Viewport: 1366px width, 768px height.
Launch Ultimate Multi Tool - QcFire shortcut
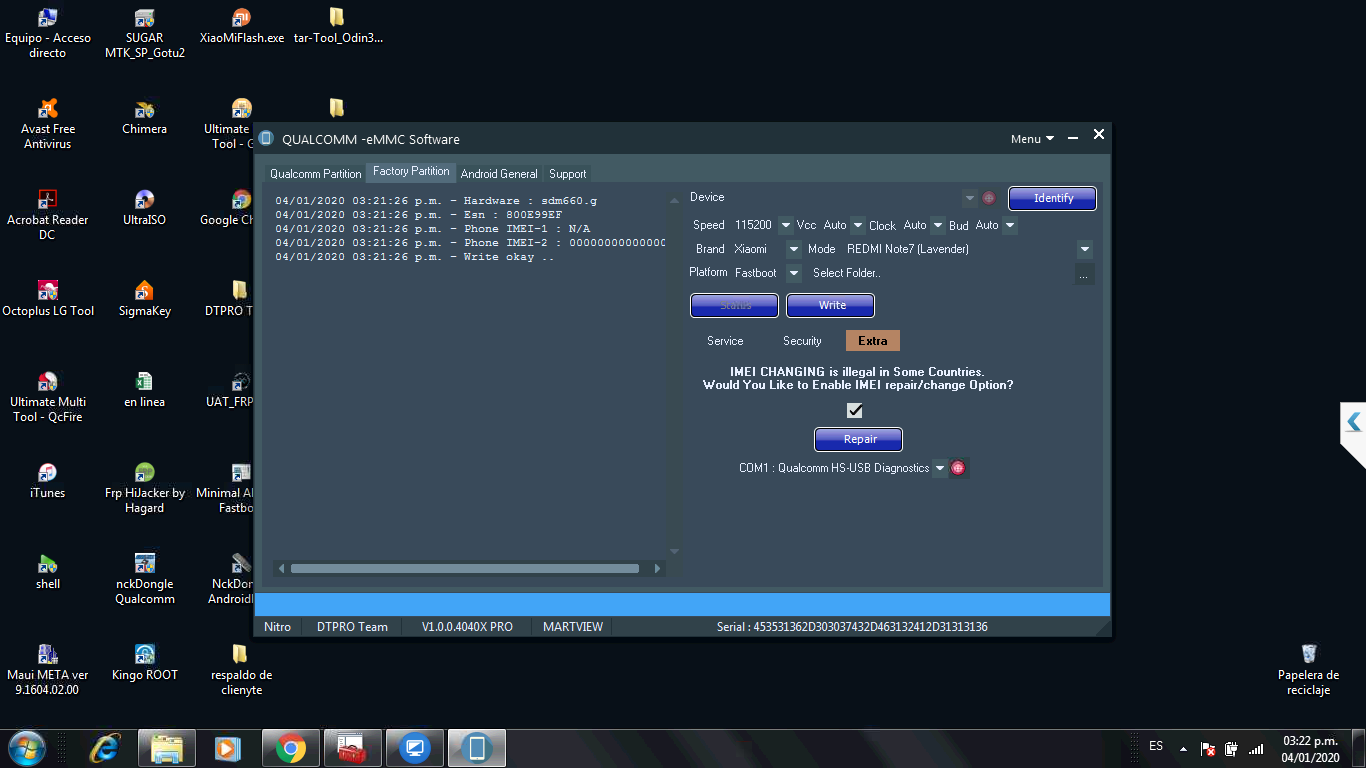[x=48, y=397]
